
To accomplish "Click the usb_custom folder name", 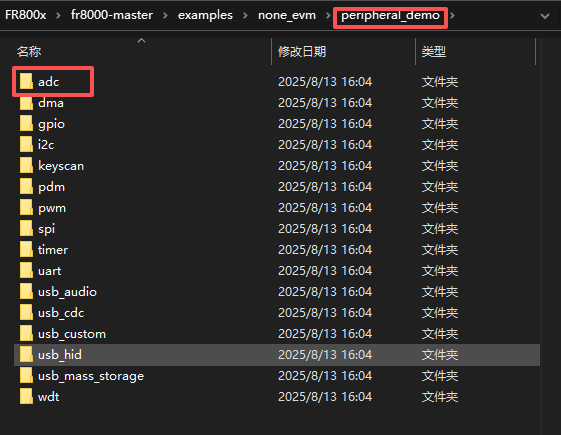I will pos(72,334).
